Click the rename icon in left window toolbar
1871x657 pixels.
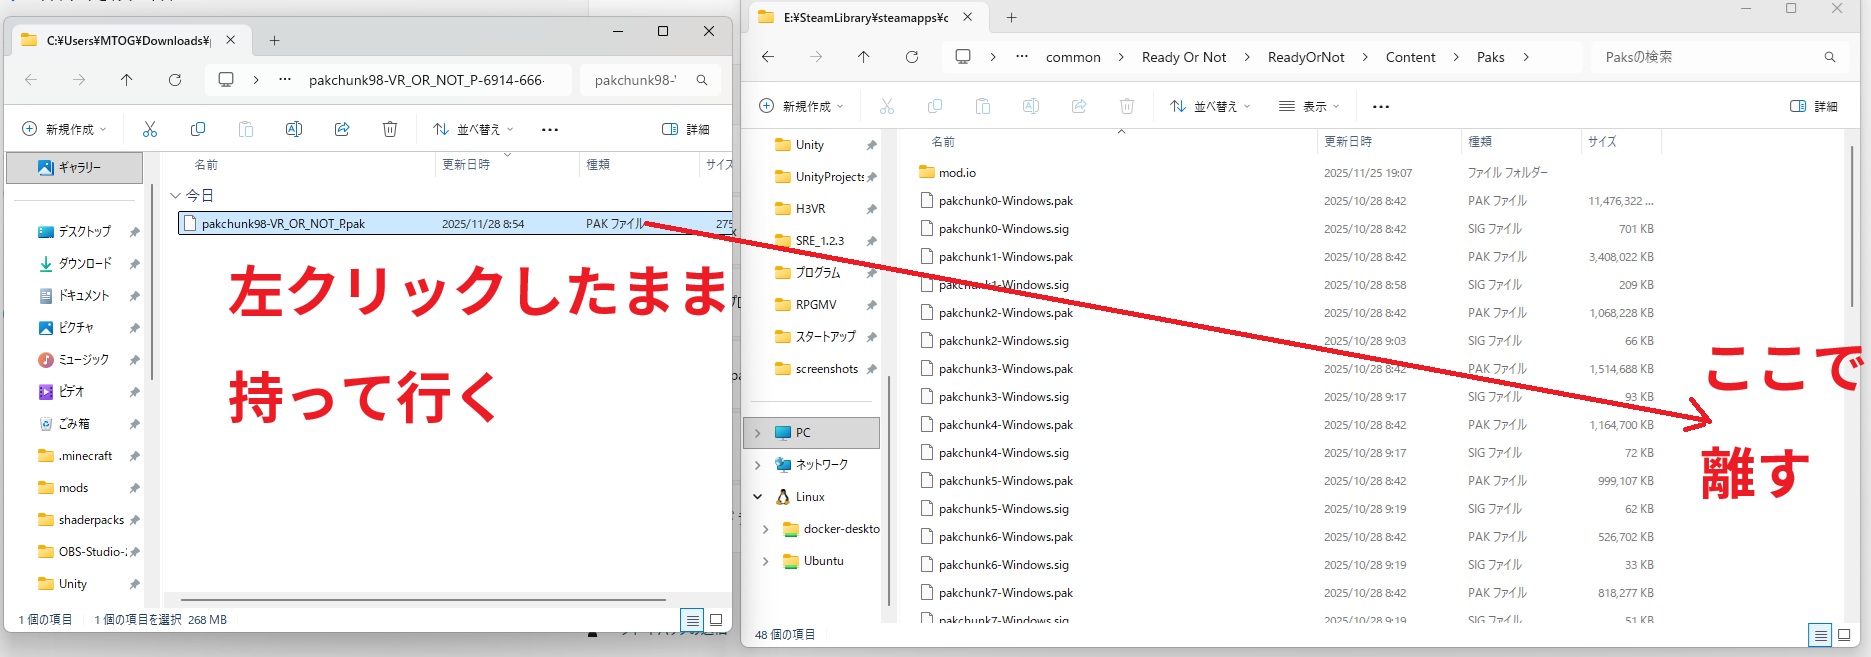[x=294, y=129]
